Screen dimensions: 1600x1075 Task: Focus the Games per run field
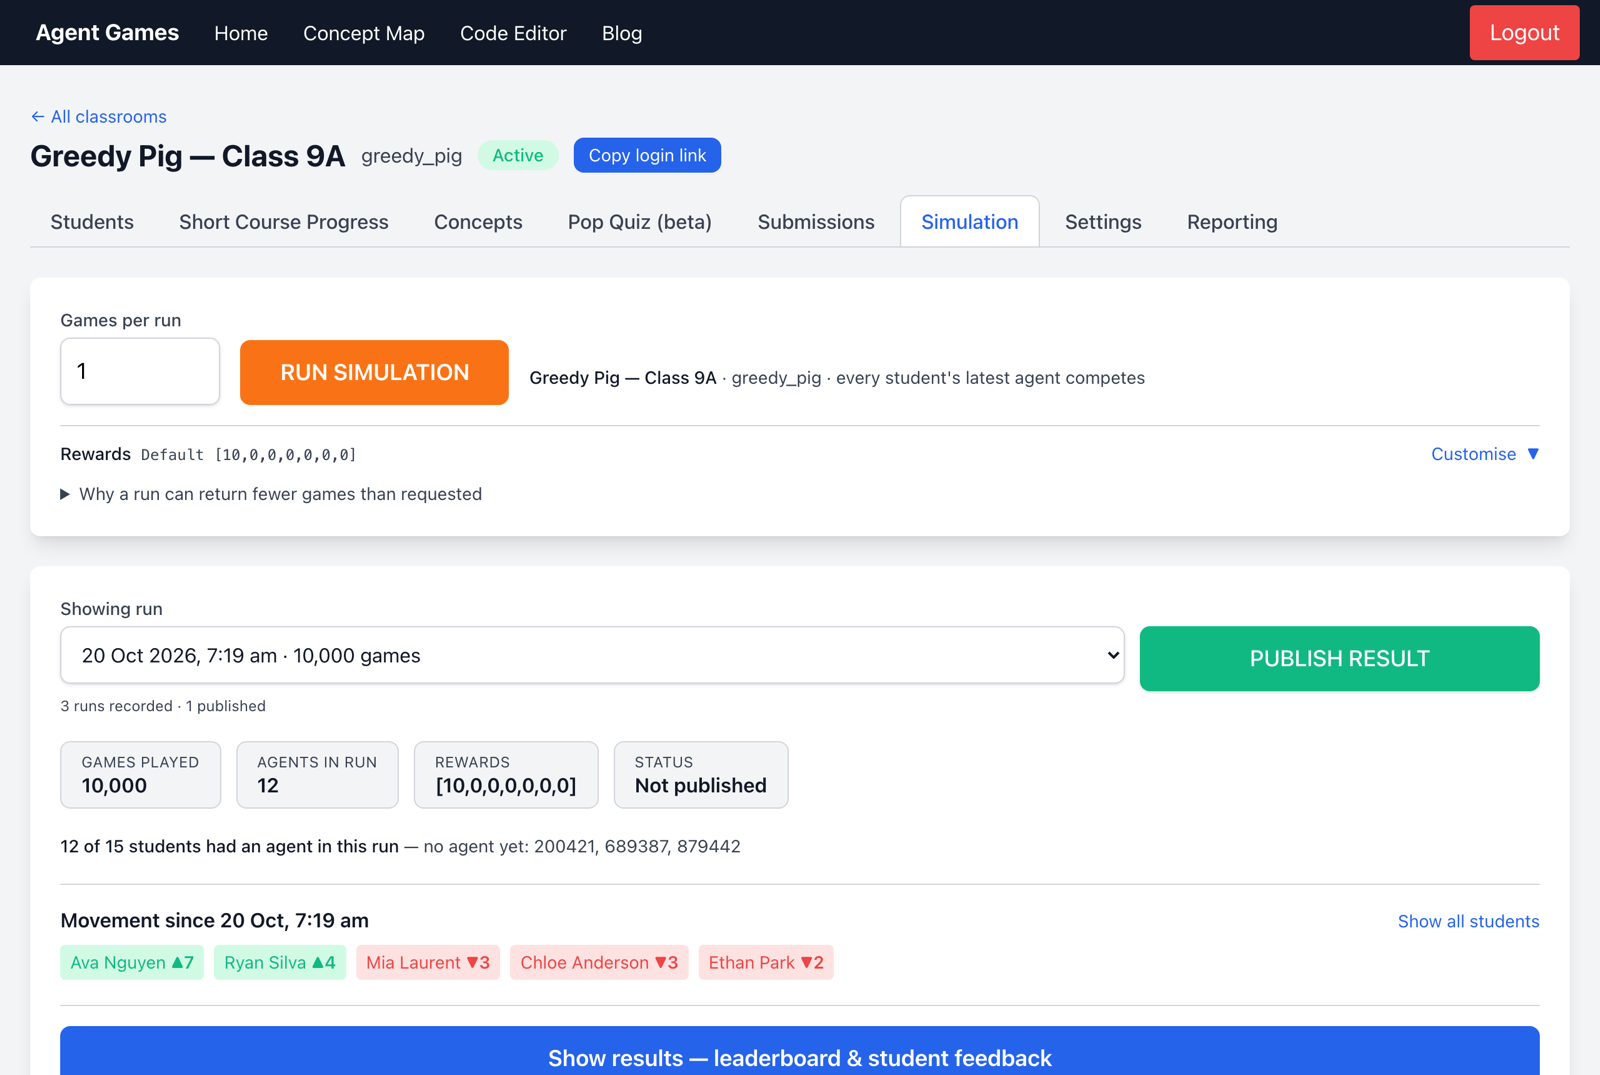tap(140, 372)
